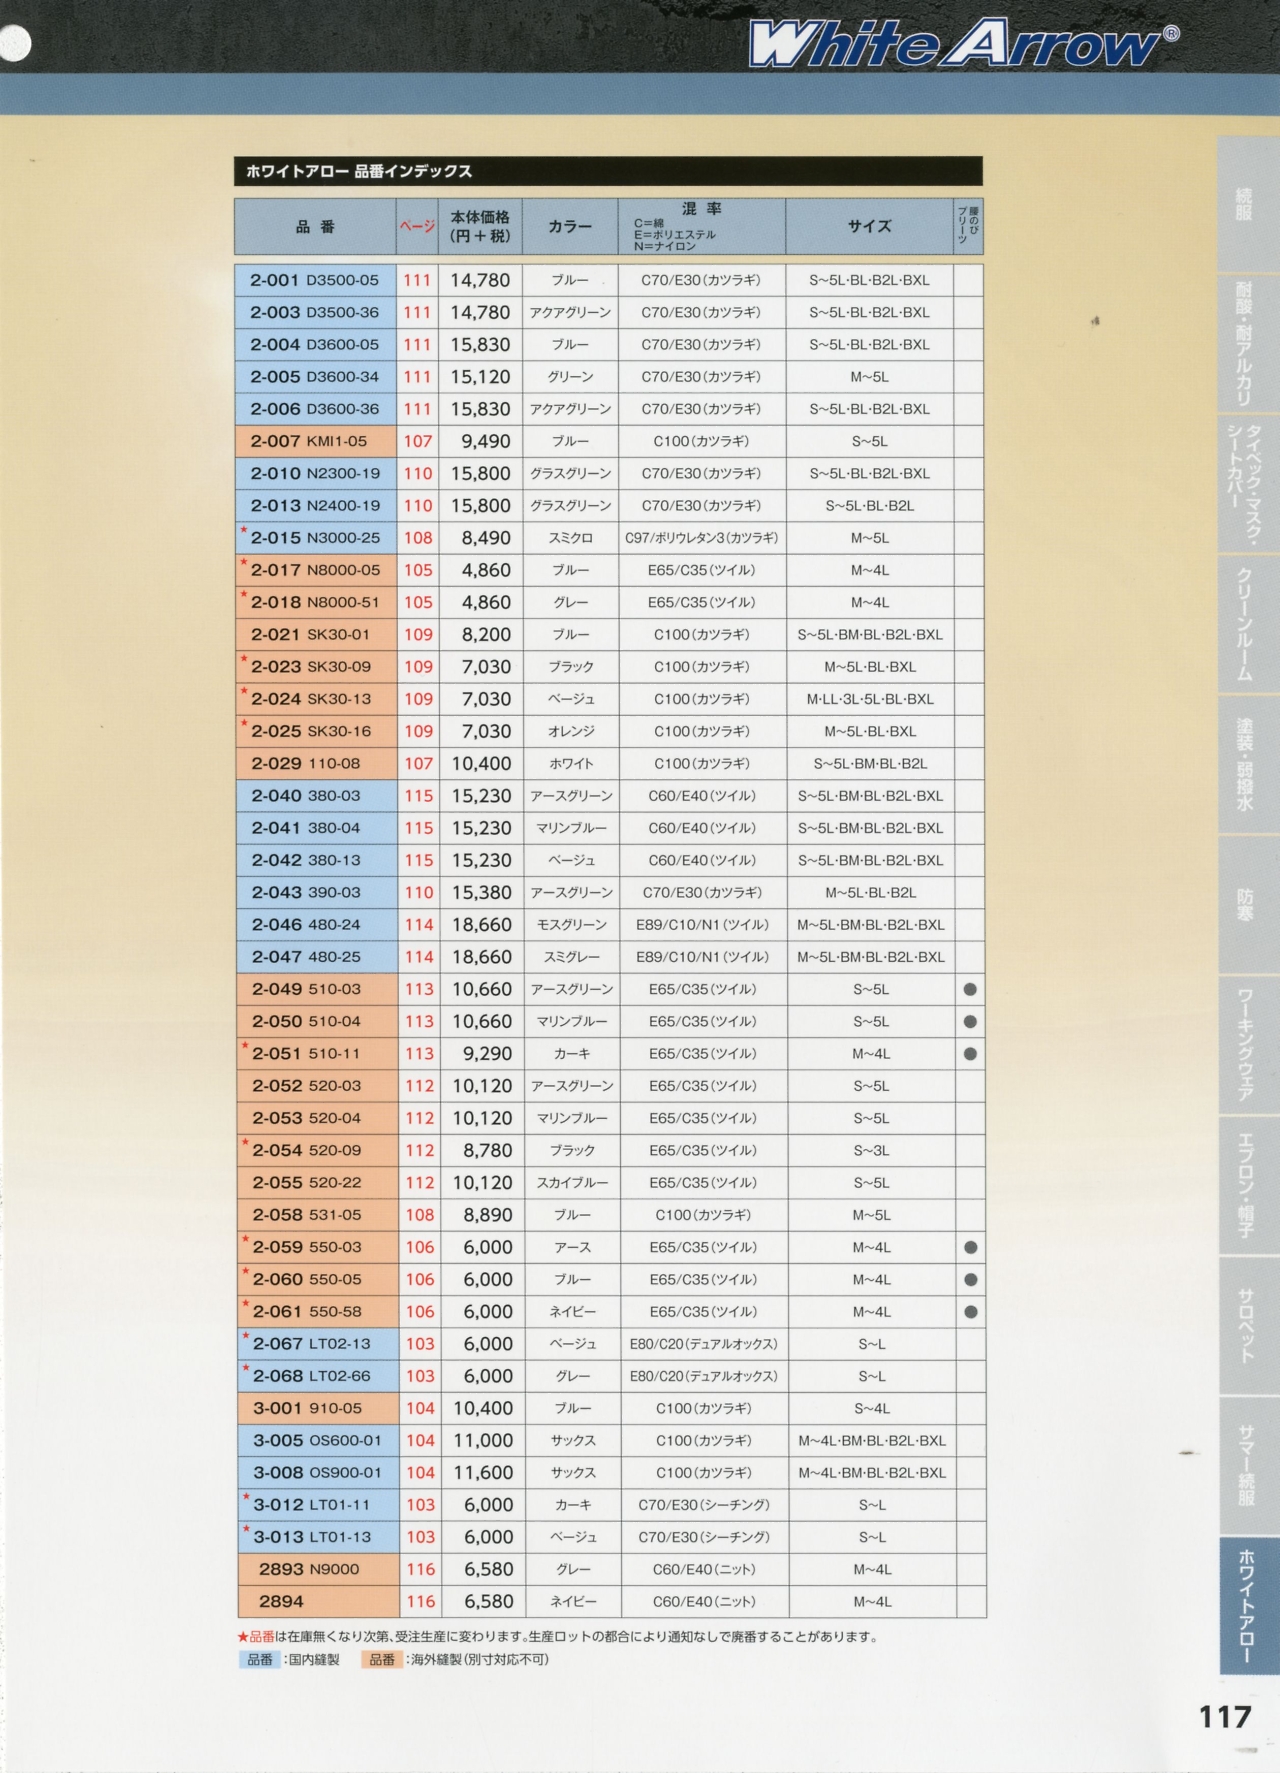Open the クリーンルーム side tab
1280x1773 pixels.
coord(1246,624)
